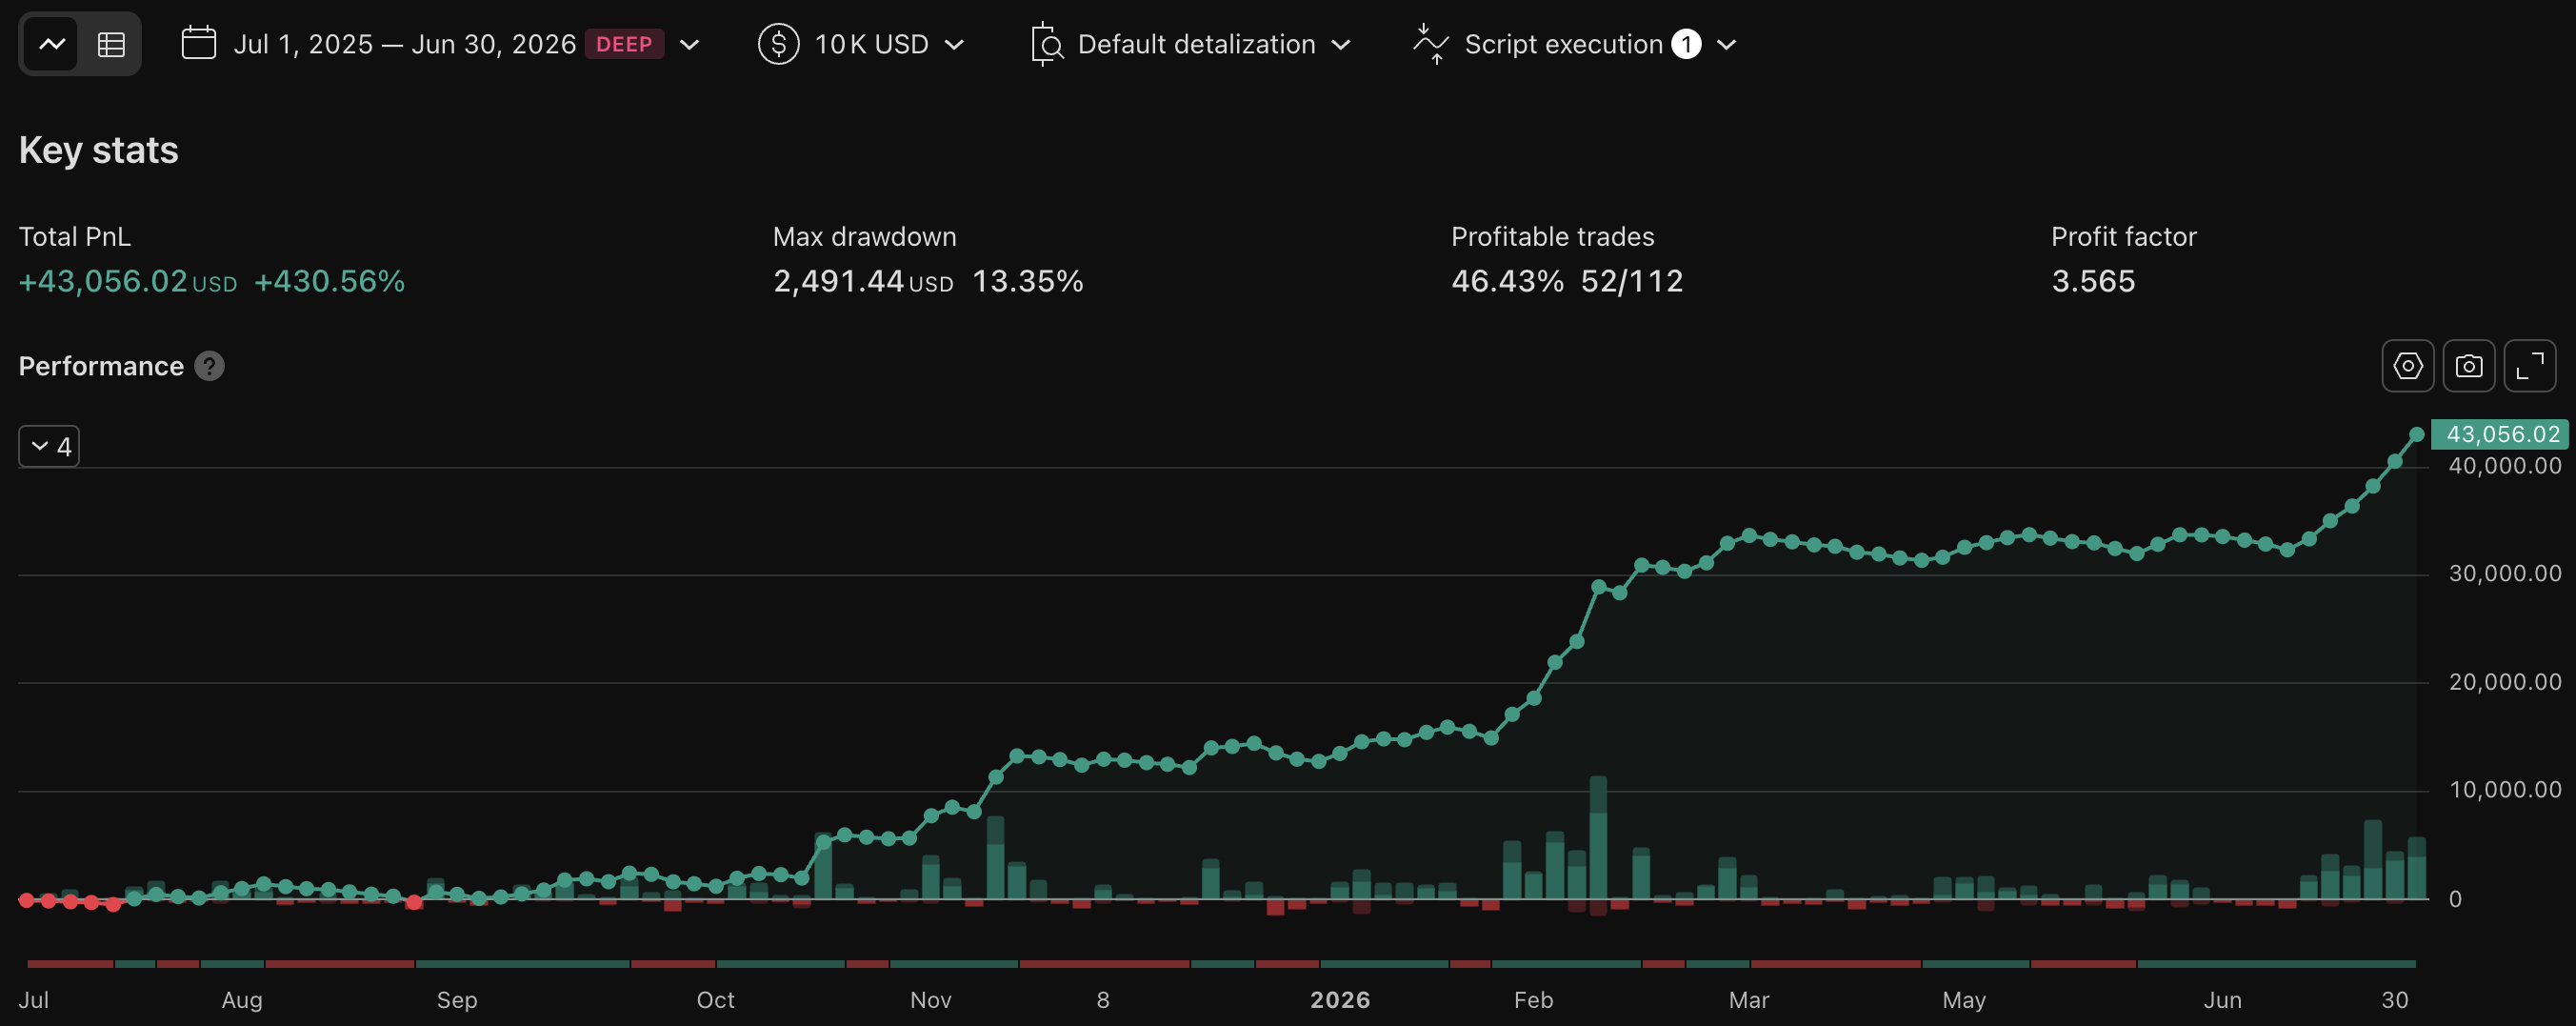2576x1026 pixels.
Task: Click the detalization magnifier icon
Action: 1046,44
